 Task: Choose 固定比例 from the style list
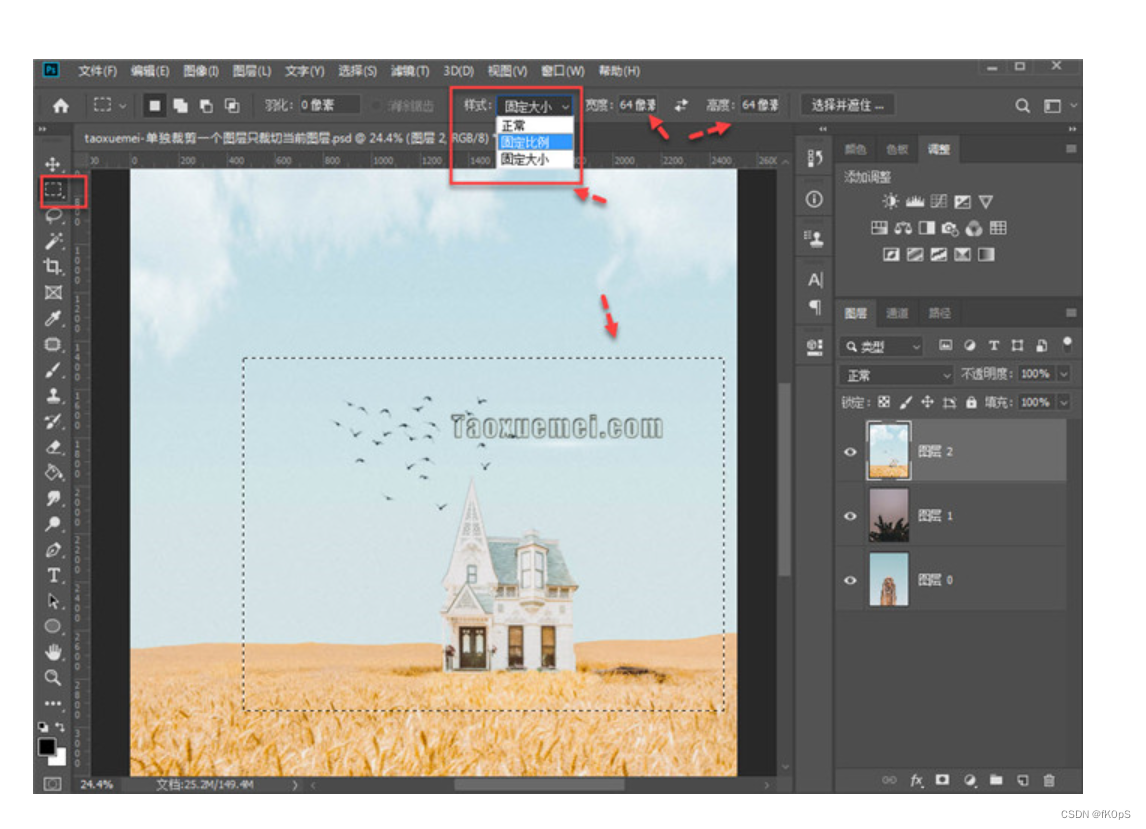click(534, 142)
